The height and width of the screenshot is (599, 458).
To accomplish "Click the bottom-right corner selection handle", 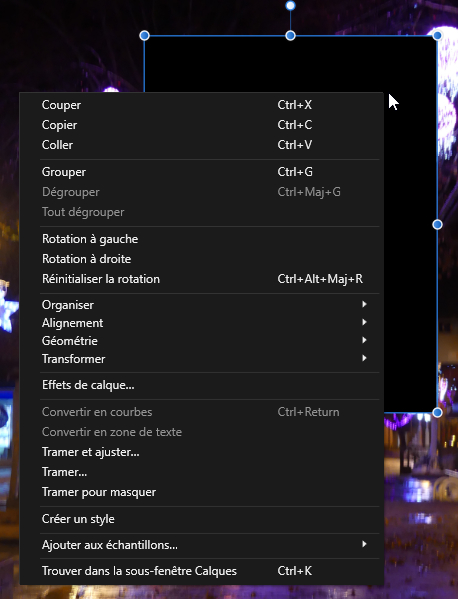I will click(437, 413).
